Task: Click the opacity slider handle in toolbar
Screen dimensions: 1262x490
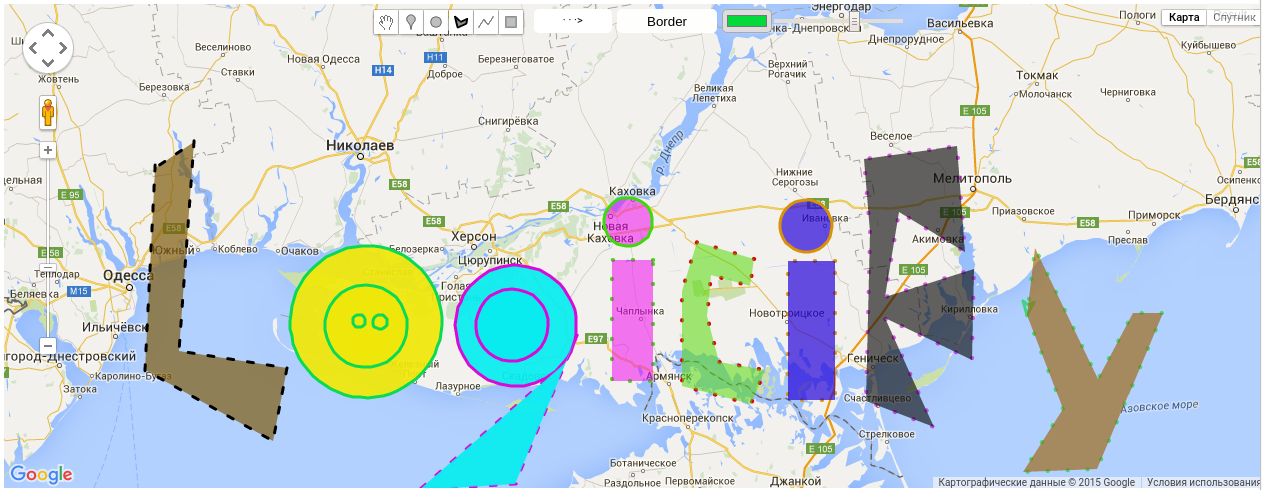Action: point(853,21)
